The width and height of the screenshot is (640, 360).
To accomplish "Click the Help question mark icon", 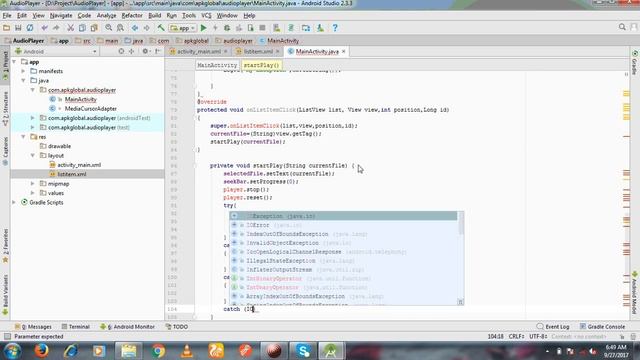I will (x=335, y=28).
